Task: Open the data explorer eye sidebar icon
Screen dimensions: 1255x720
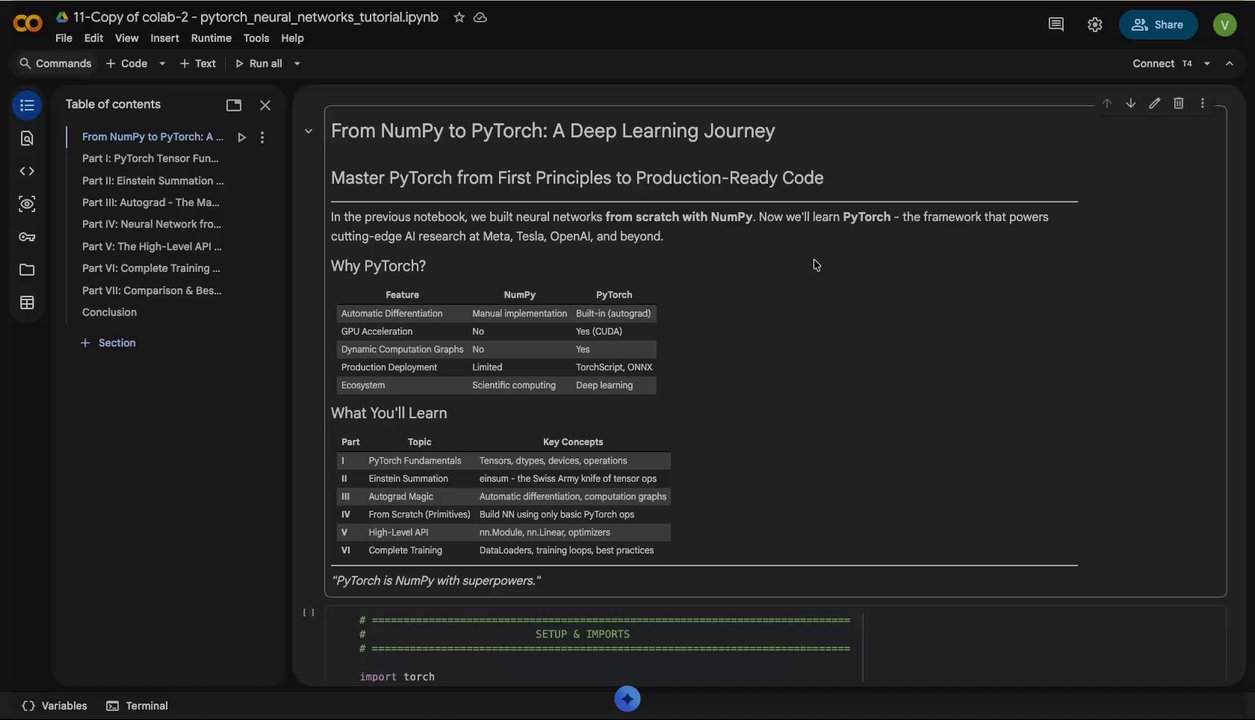Action: point(27,204)
